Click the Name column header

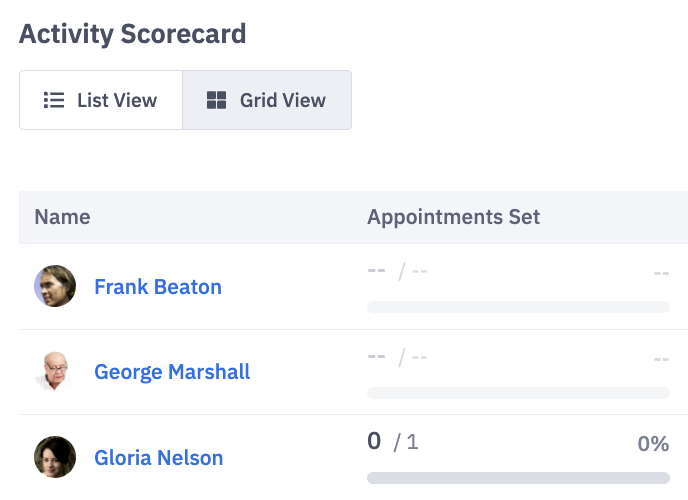pyautogui.click(x=62, y=217)
